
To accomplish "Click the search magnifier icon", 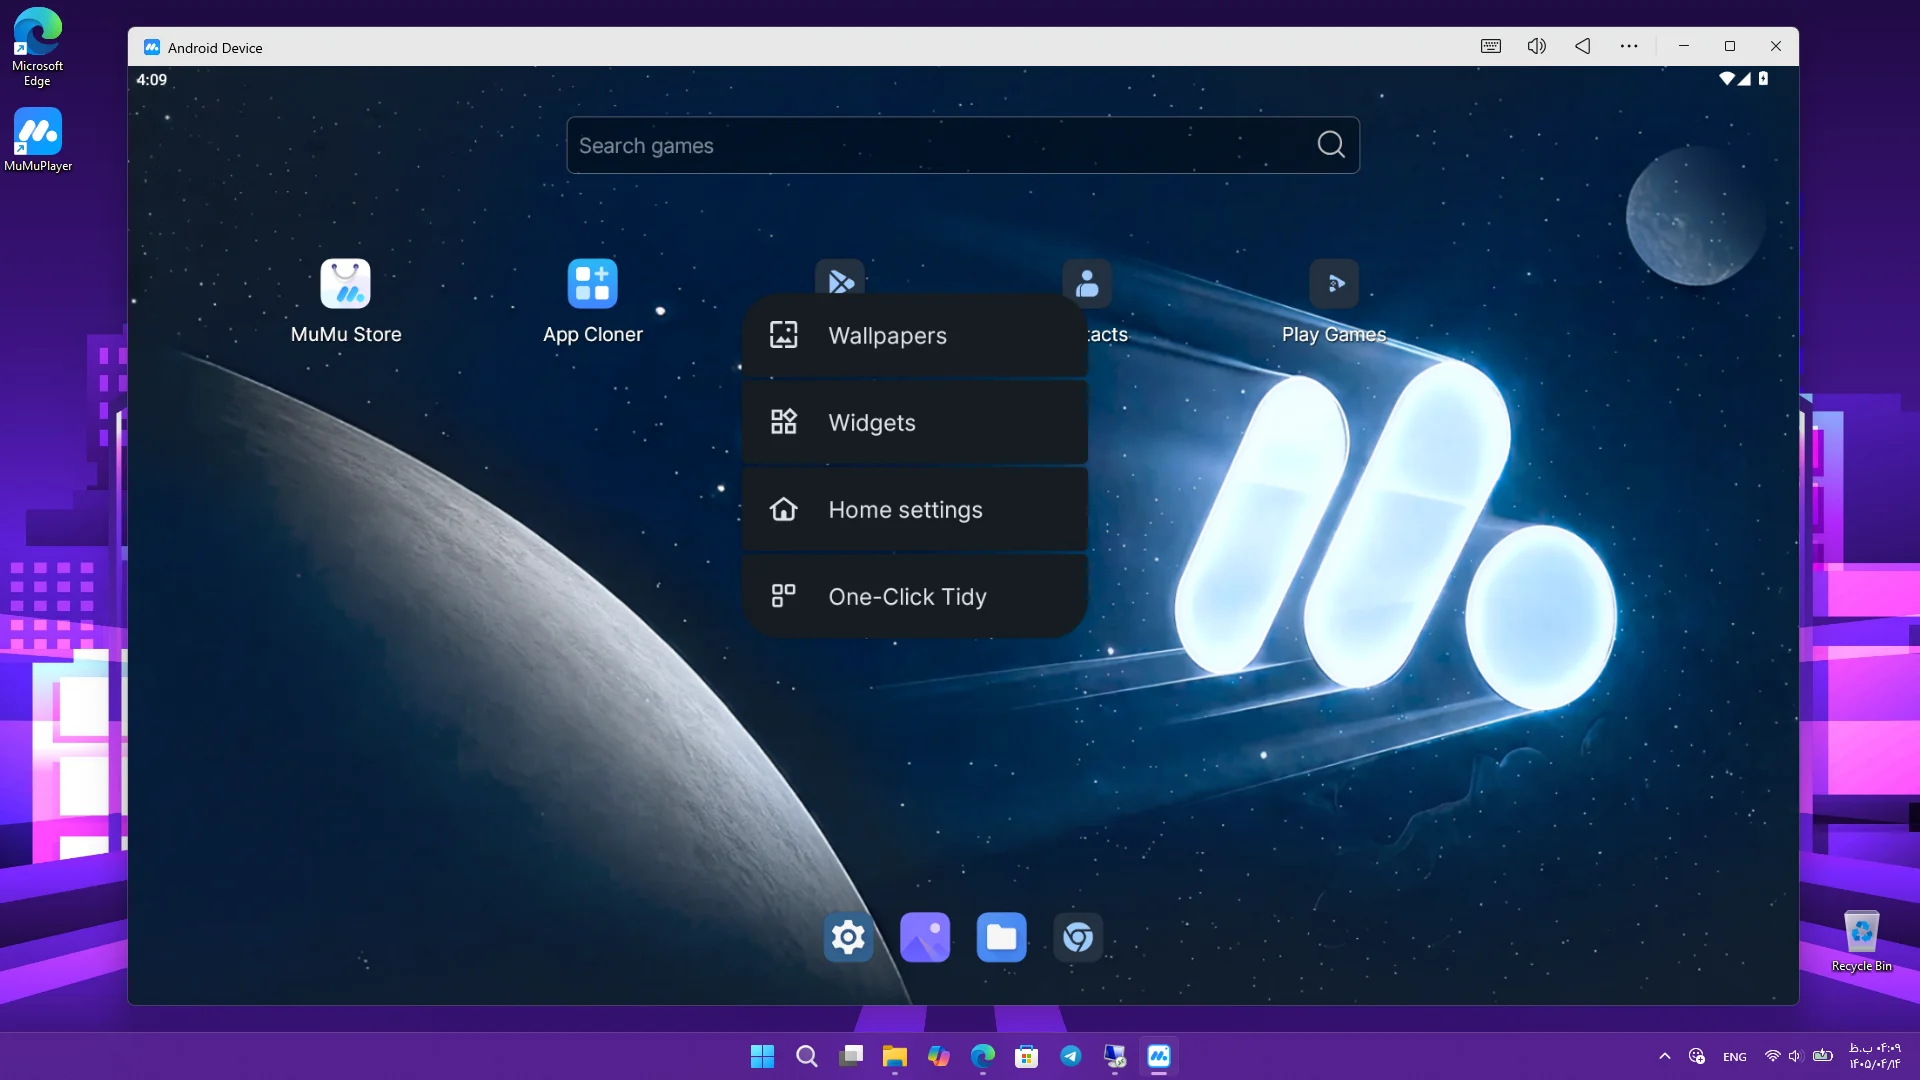I will tap(1331, 145).
